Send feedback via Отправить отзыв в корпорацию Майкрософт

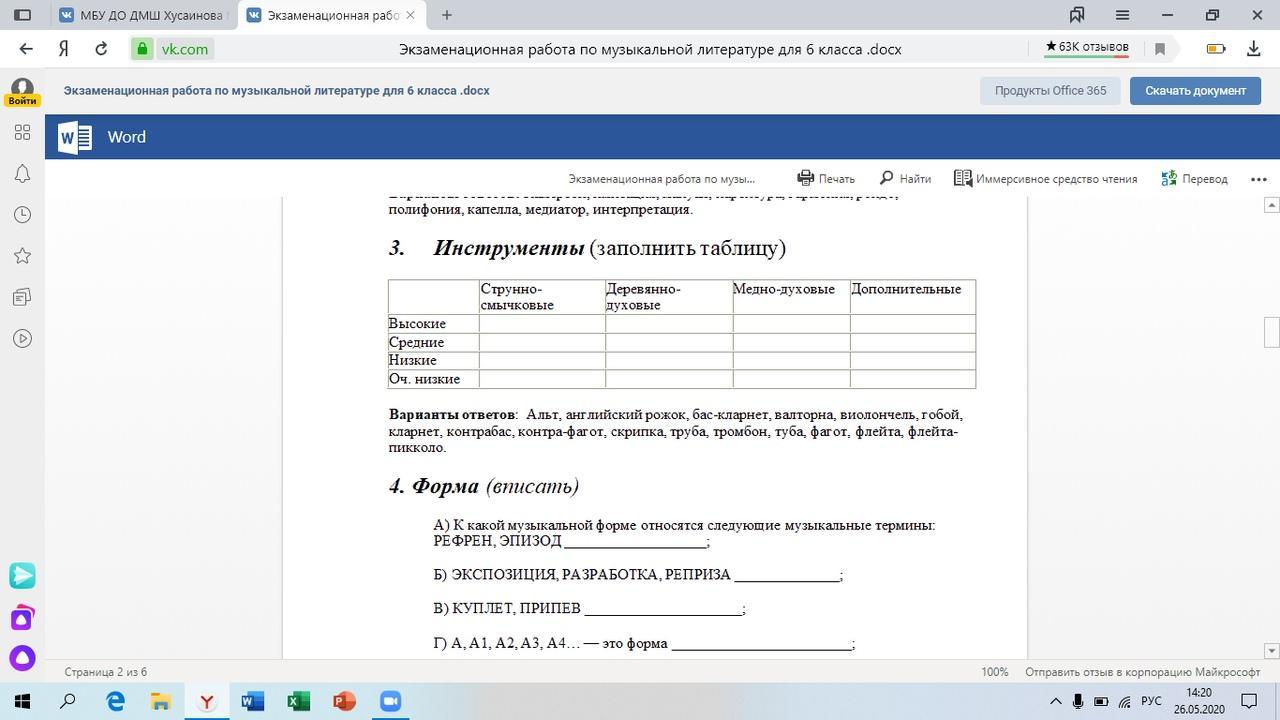tap(1142, 672)
